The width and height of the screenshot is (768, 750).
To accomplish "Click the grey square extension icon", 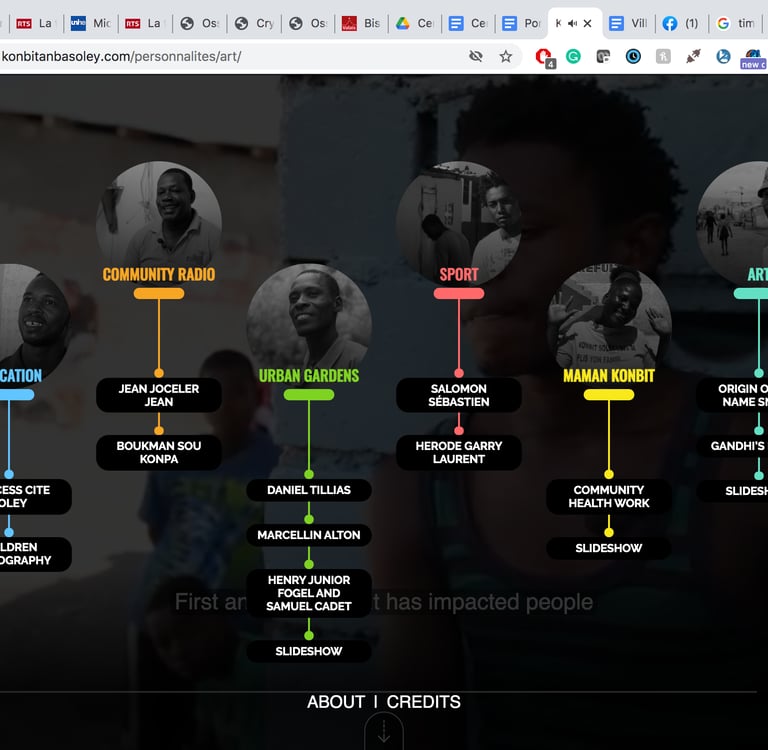I will (663, 57).
